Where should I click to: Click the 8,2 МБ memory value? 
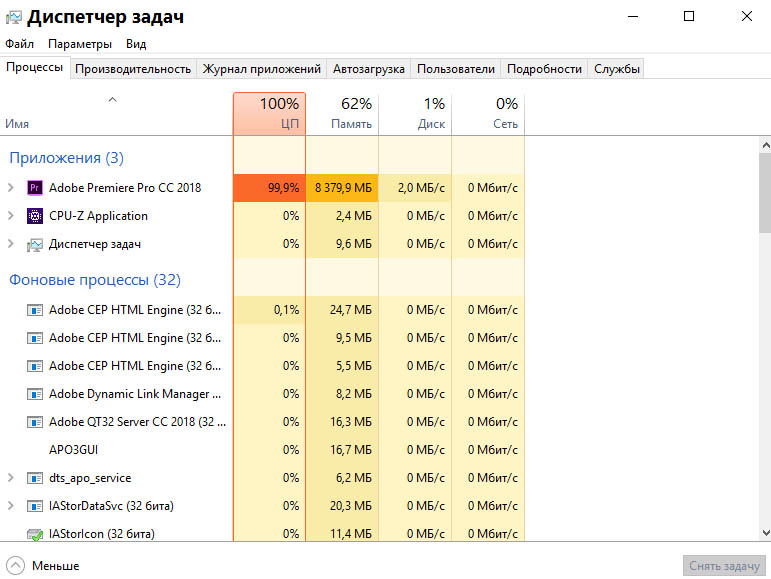click(354, 394)
